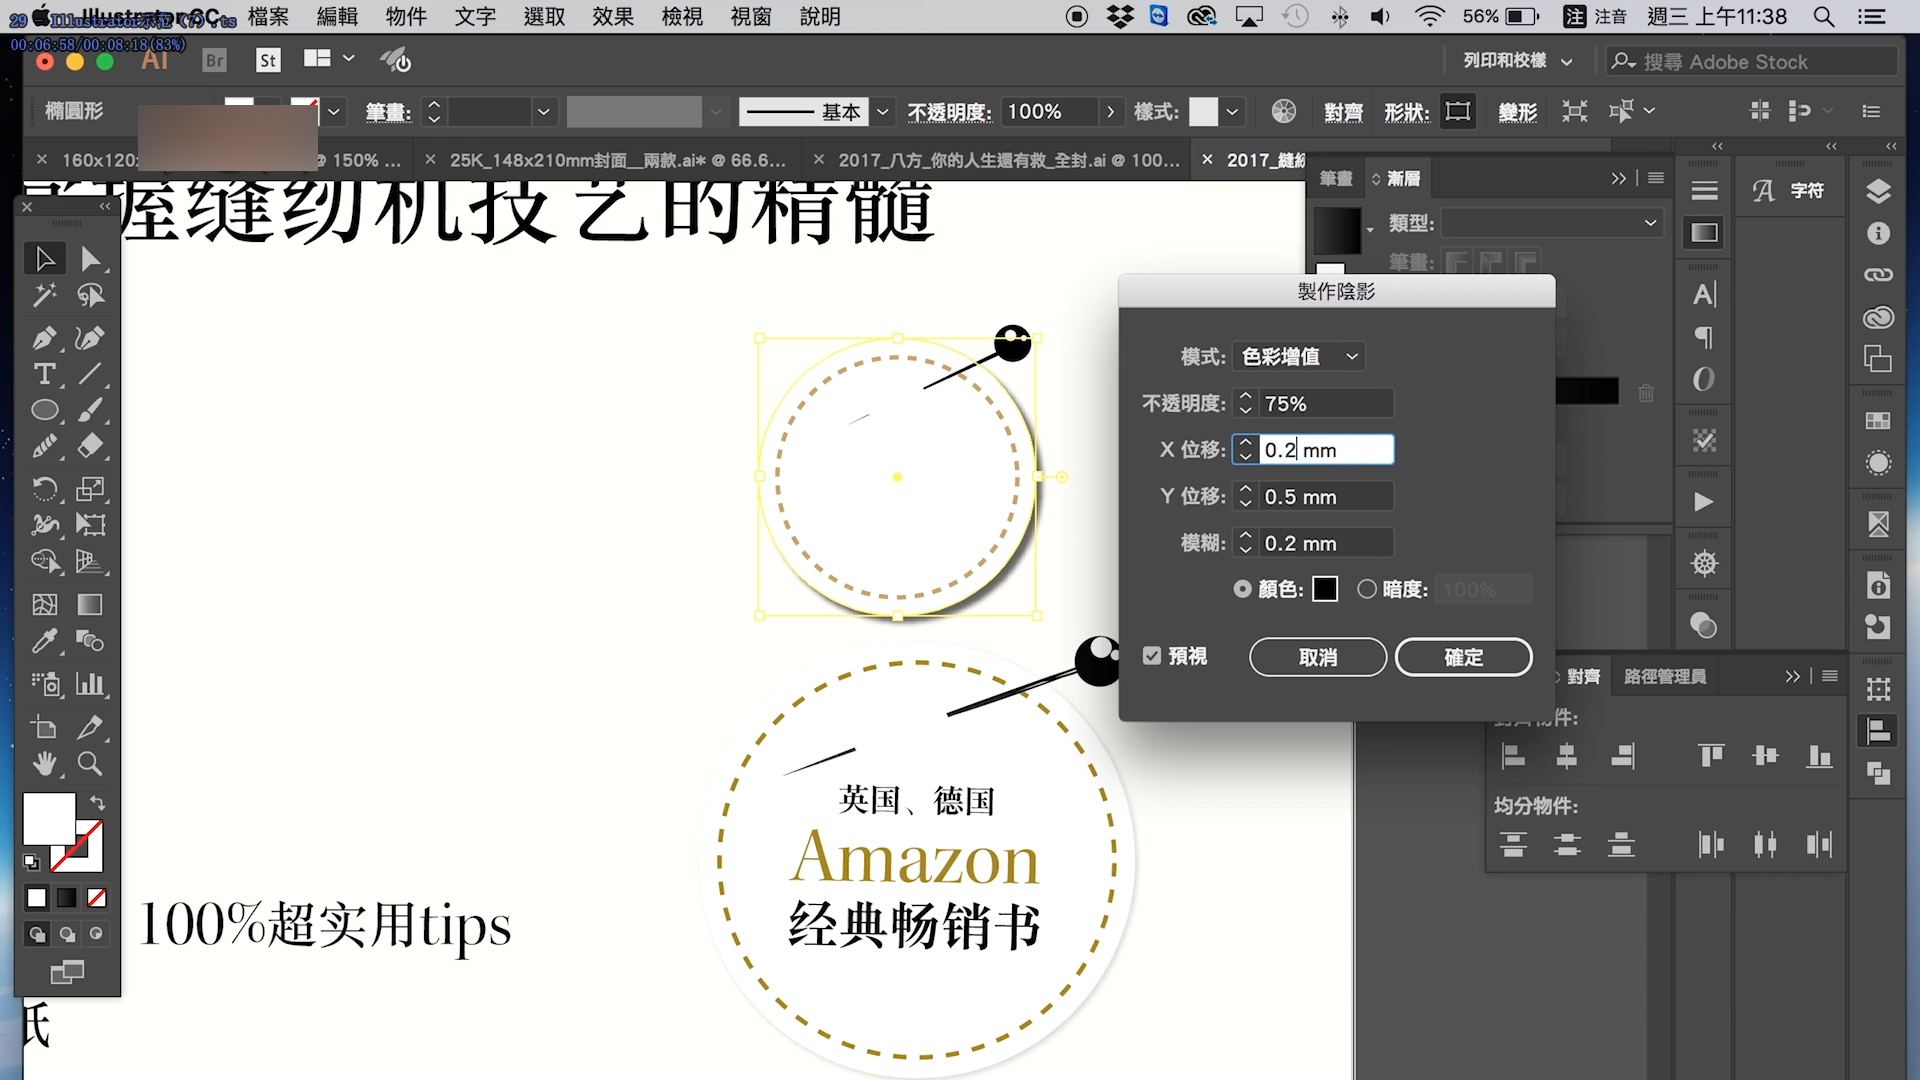Open the arrange documents dropdown
Image resolution: width=1920 pixels, height=1080 pixels.
pyautogui.click(x=329, y=59)
